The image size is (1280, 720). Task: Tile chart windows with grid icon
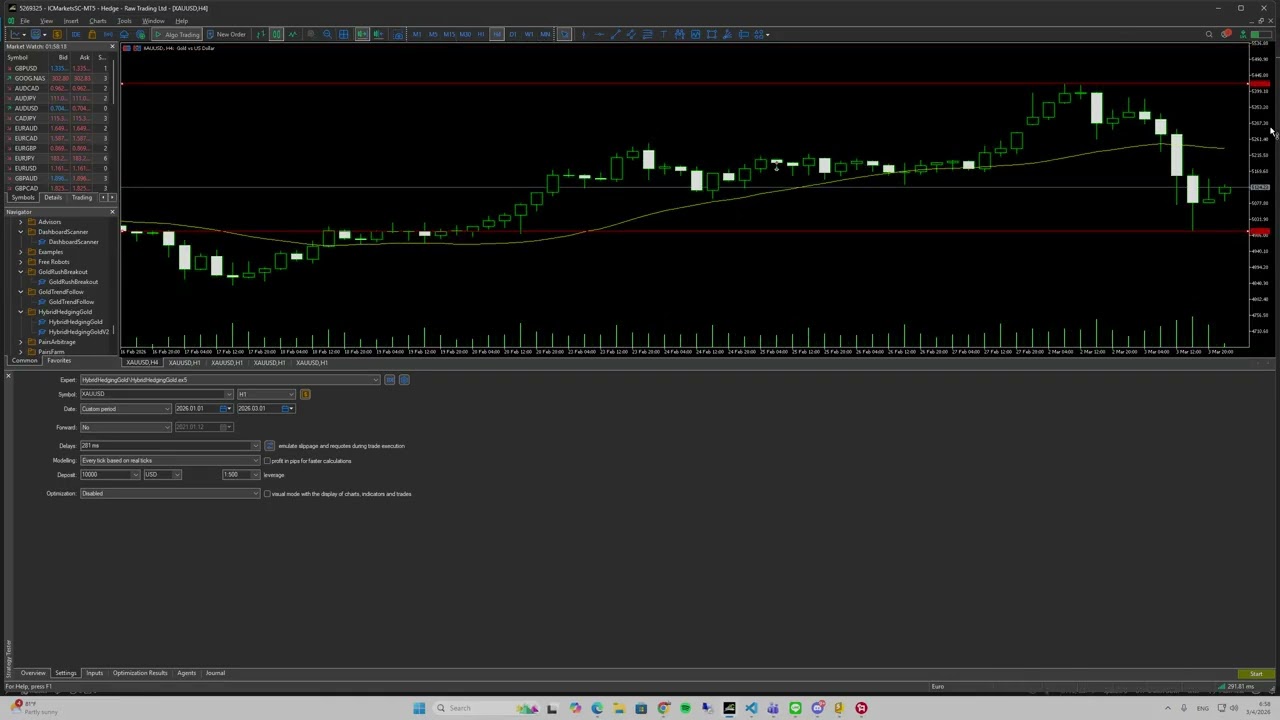343,34
